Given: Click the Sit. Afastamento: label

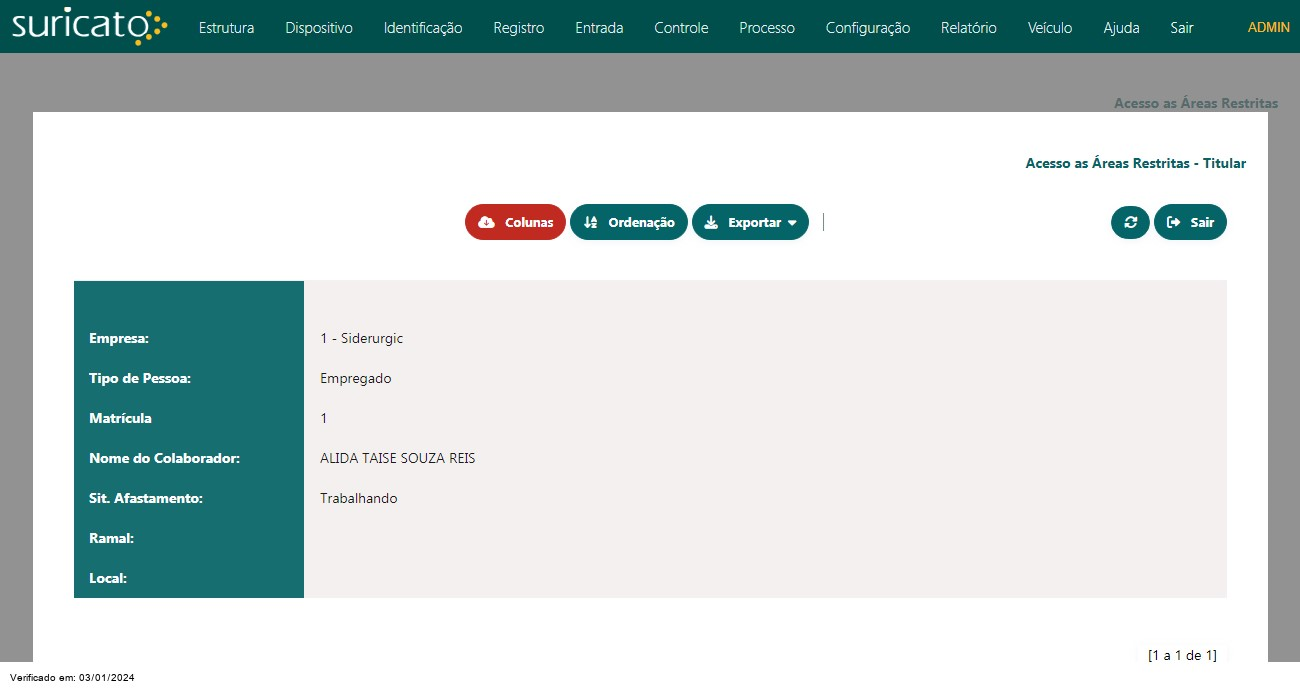Looking at the screenshot, I should point(146,498).
